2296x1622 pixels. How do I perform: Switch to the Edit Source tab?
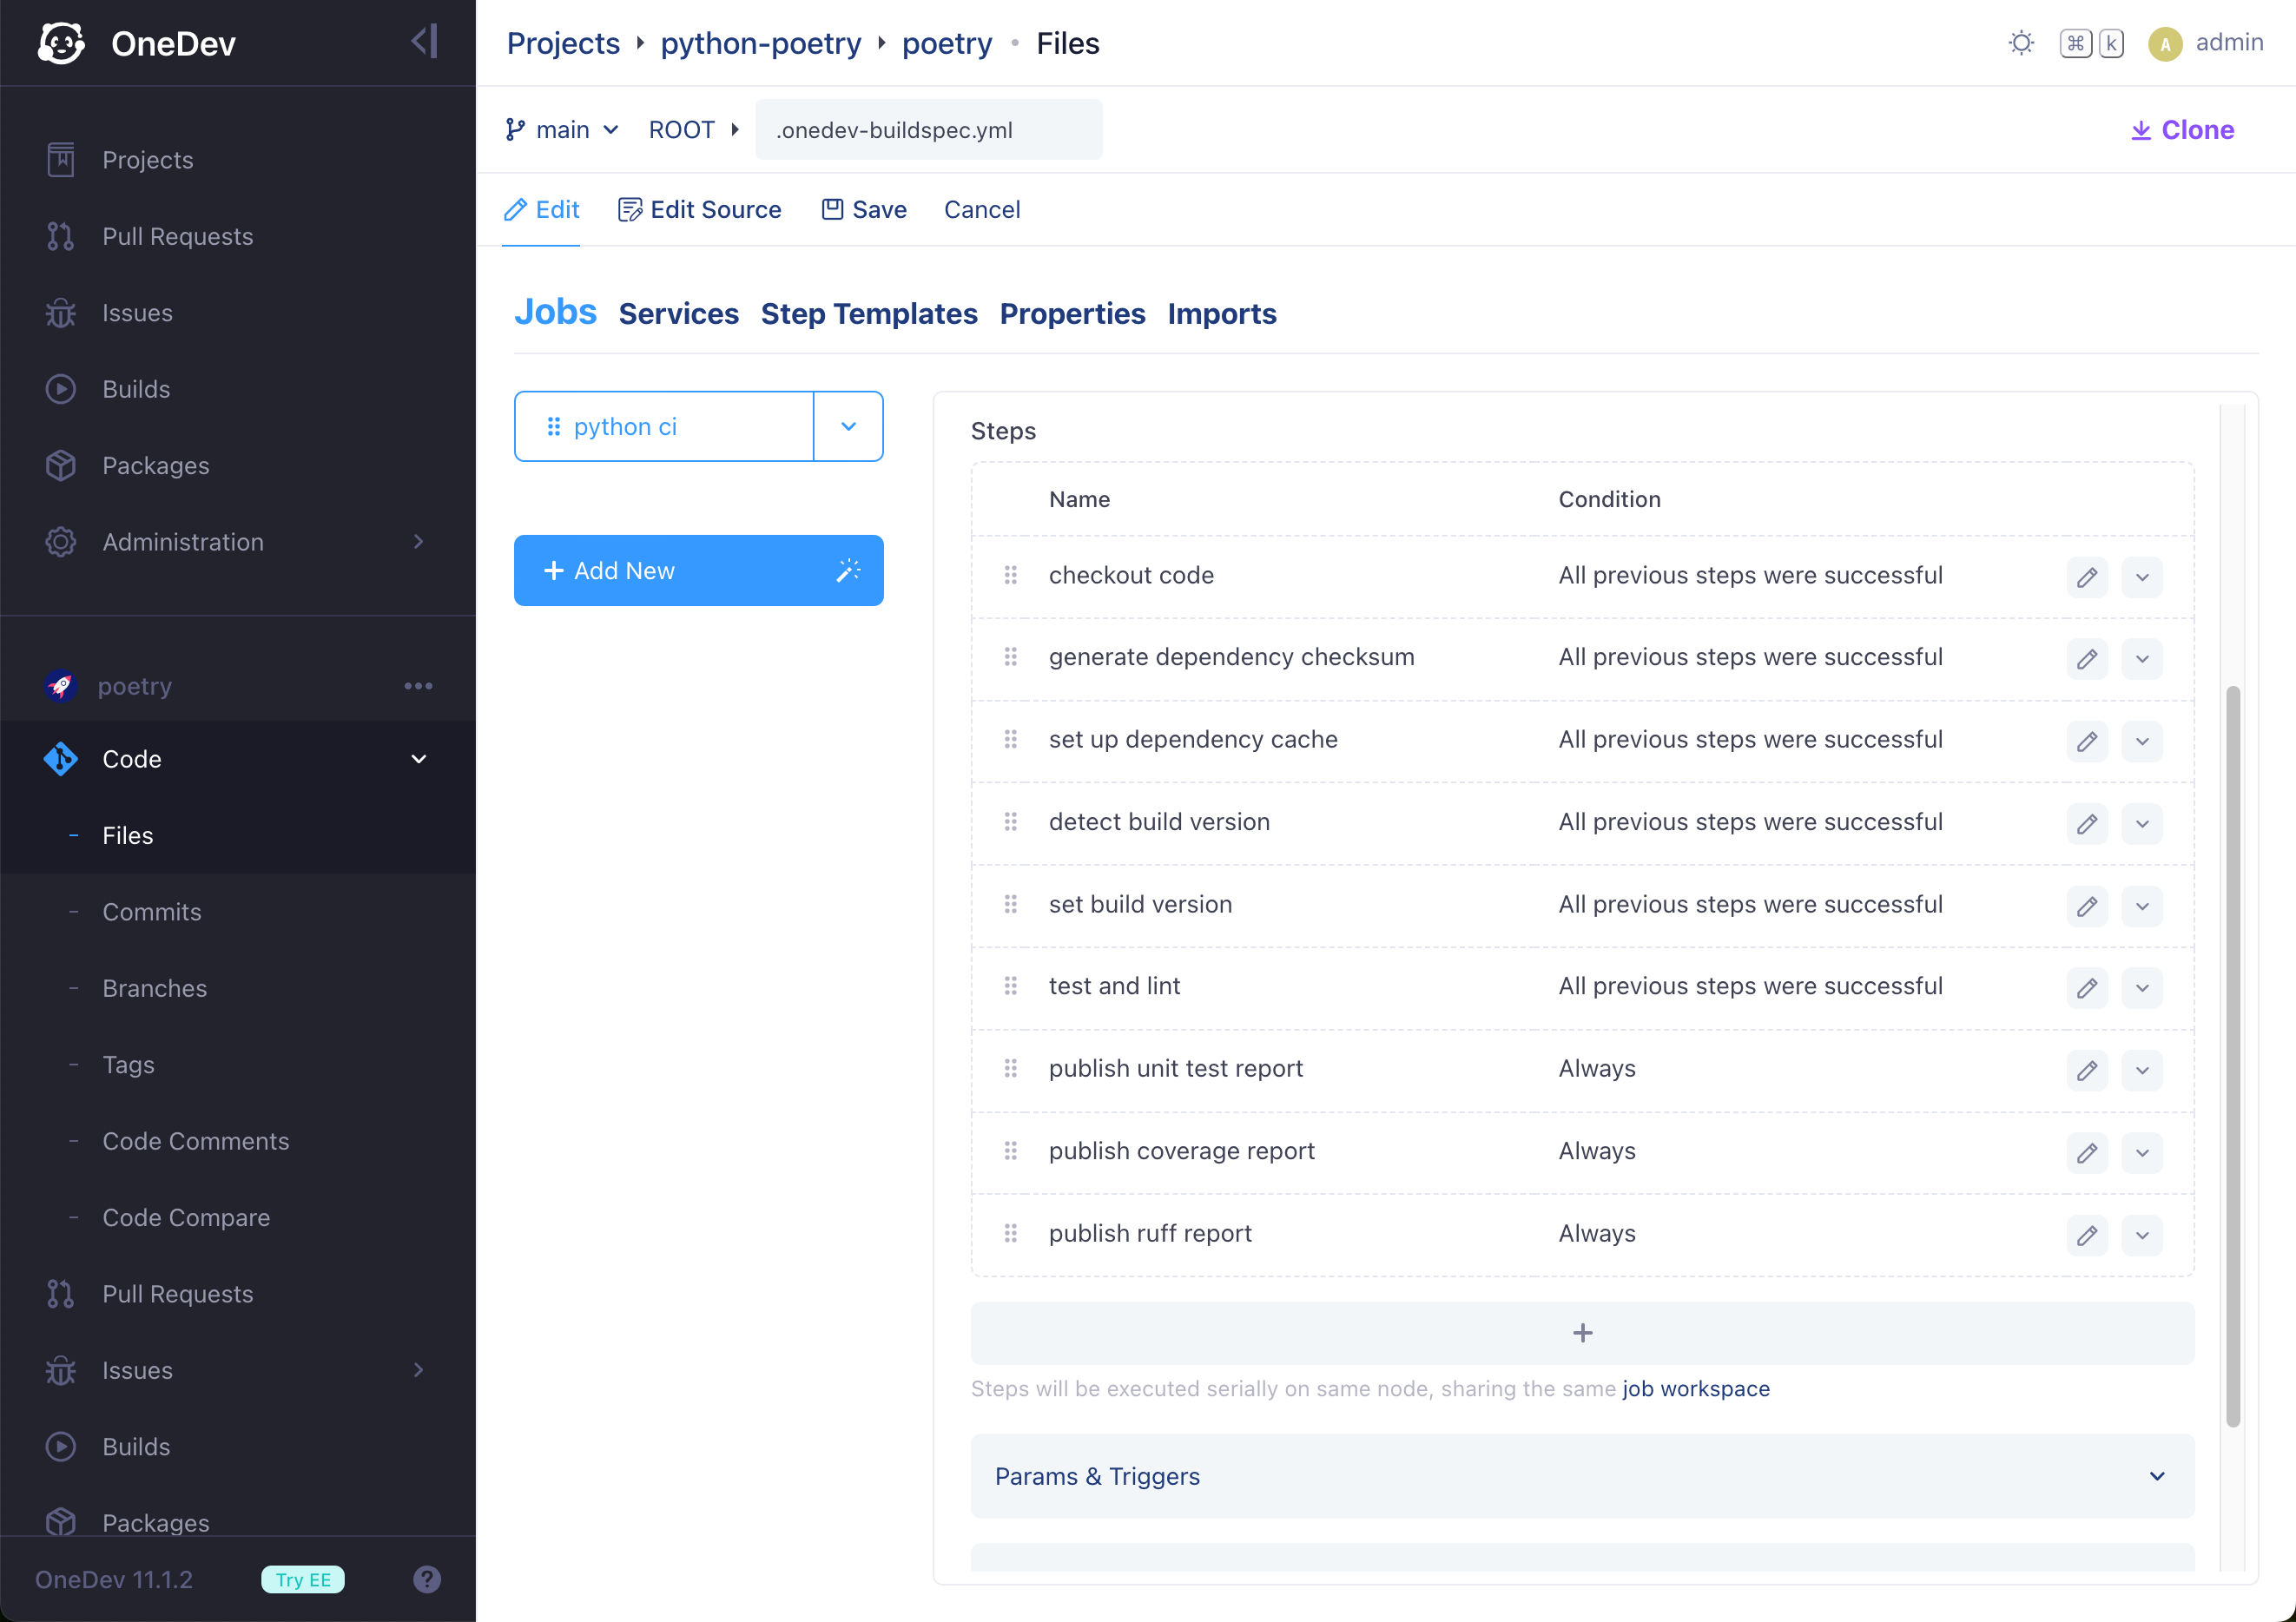[700, 210]
